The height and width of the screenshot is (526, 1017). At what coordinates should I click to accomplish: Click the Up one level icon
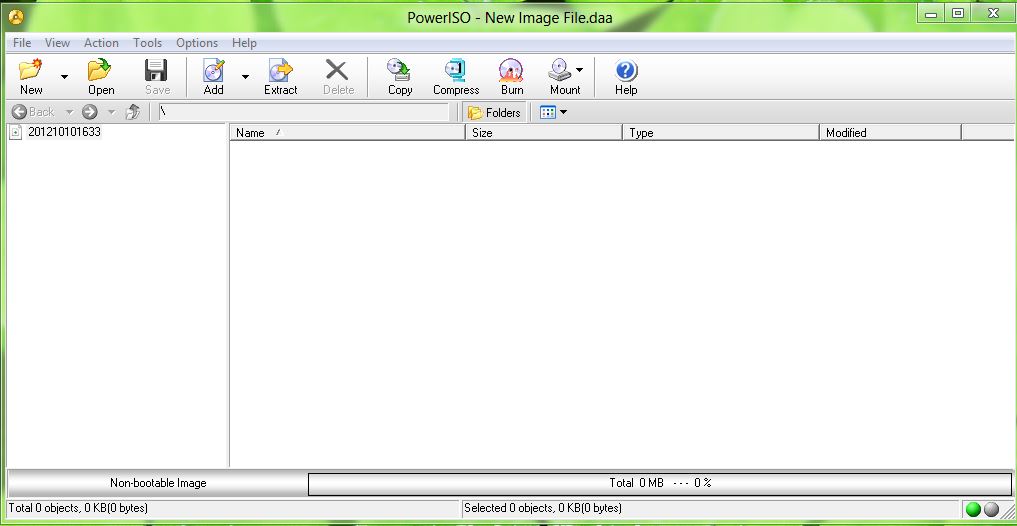133,112
